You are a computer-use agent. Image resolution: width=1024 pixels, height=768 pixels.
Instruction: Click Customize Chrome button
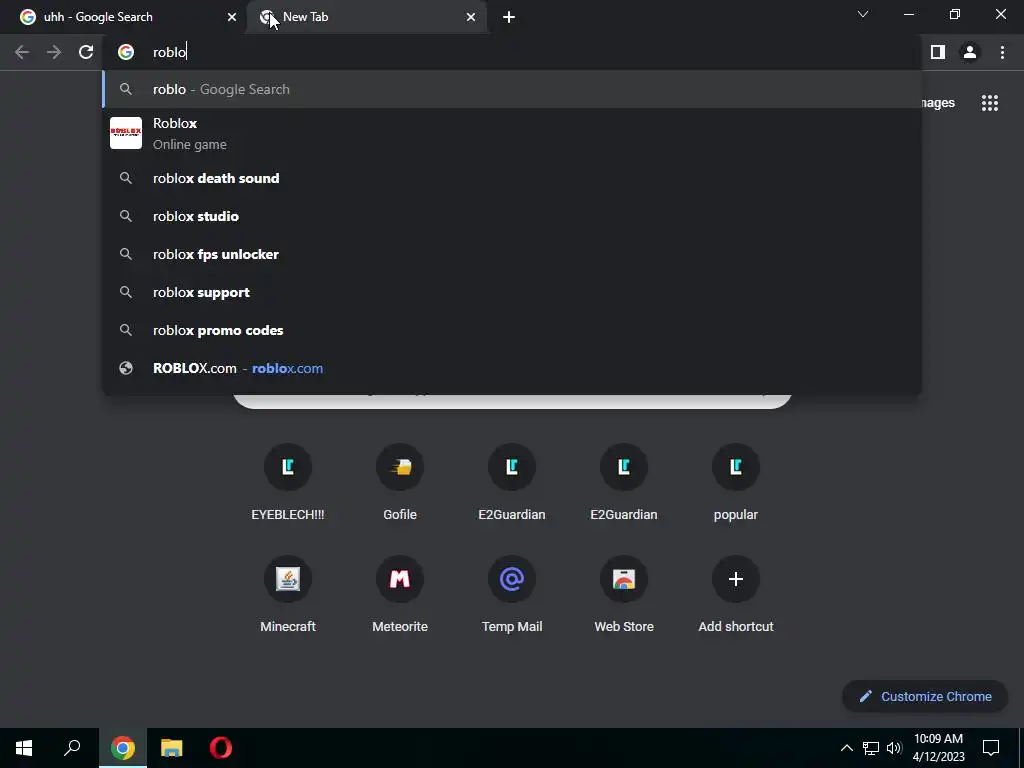coord(925,696)
